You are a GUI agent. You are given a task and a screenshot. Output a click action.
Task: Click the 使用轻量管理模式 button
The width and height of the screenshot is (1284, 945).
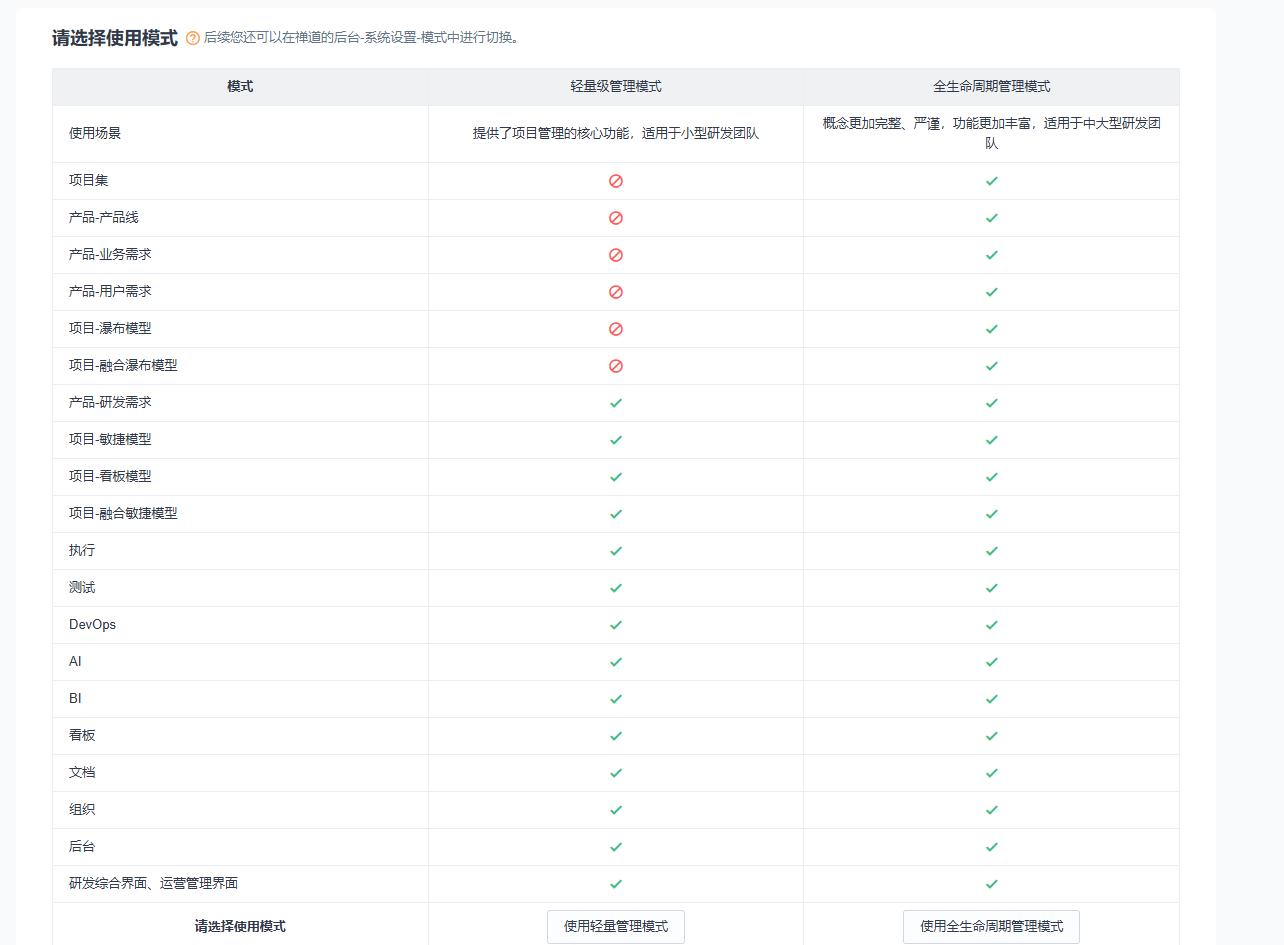pos(615,926)
